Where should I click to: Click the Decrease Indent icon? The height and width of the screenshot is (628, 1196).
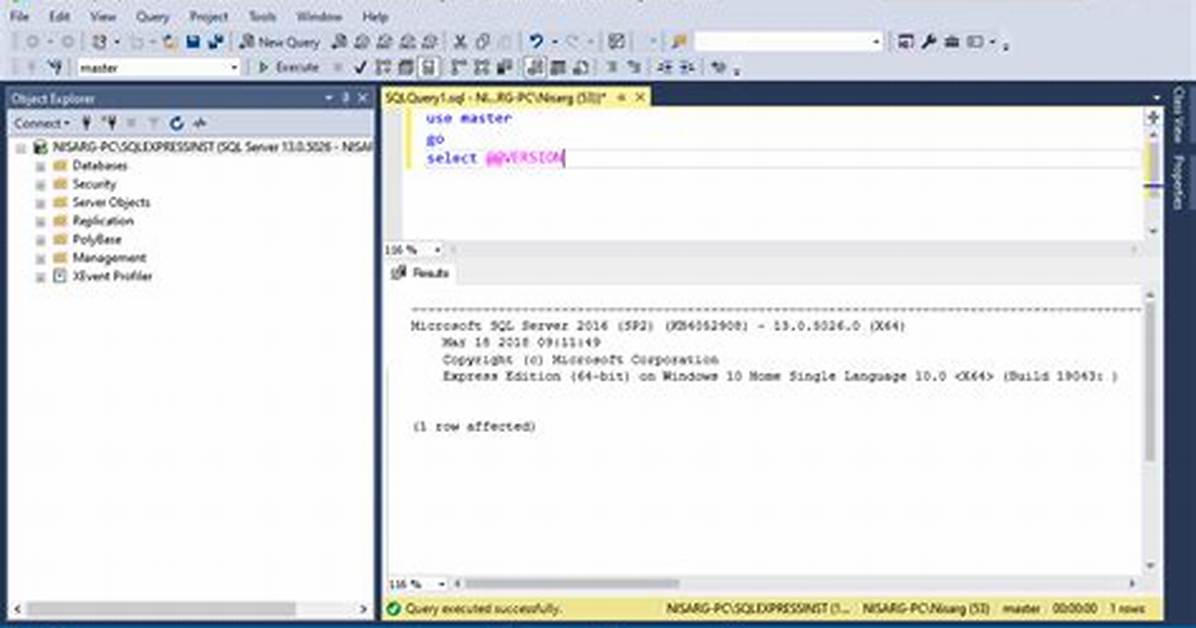[x=665, y=68]
